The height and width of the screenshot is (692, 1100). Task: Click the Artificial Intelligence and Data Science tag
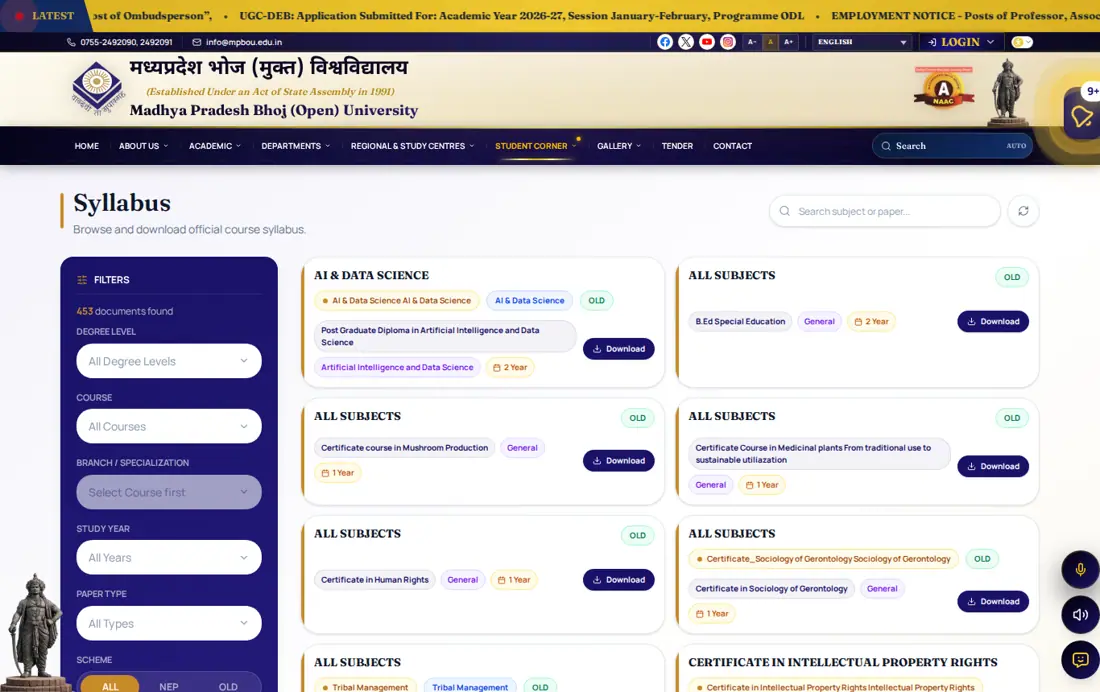click(397, 367)
